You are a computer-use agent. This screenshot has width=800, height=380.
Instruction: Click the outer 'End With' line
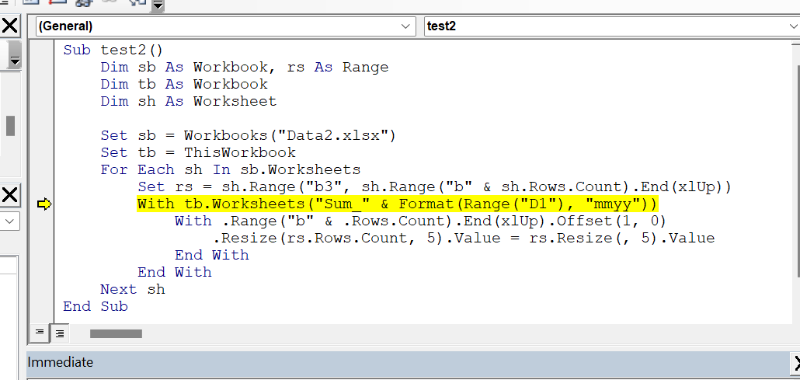[x=174, y=272]
